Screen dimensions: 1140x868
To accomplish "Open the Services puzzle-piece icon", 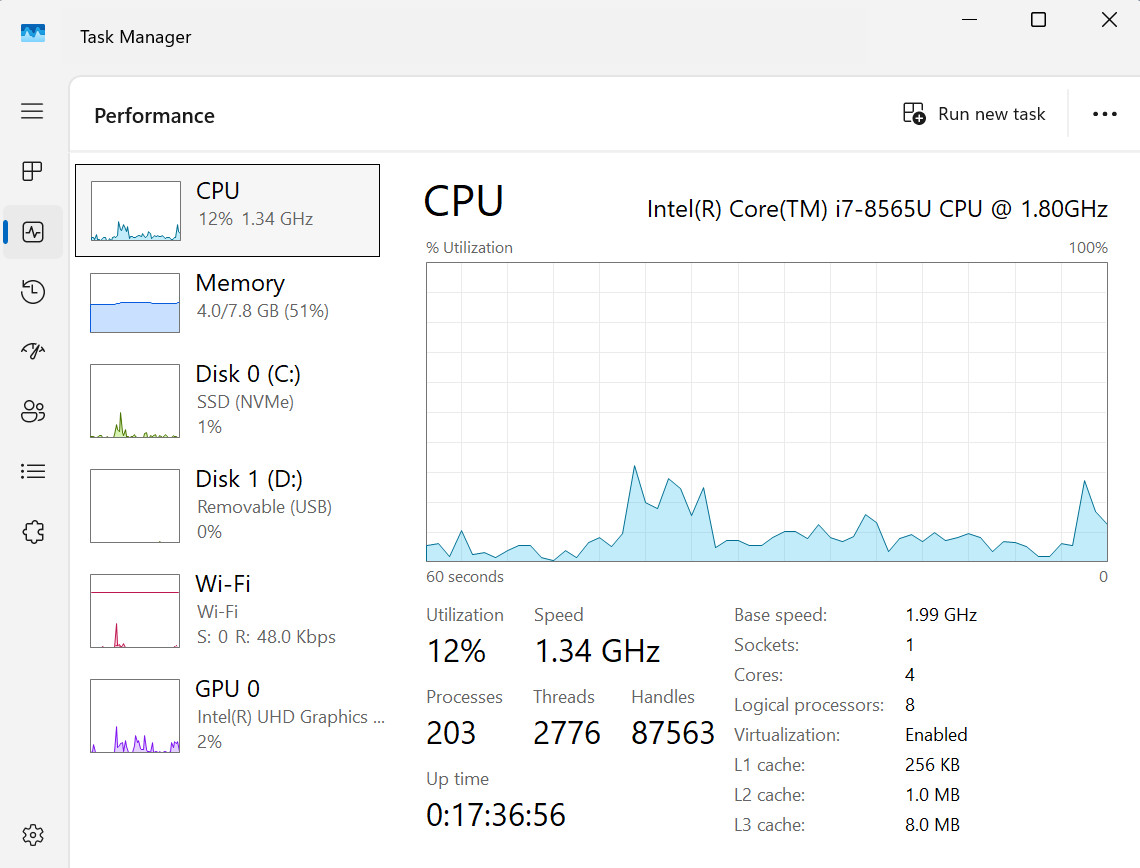I will tap(33, 532).
